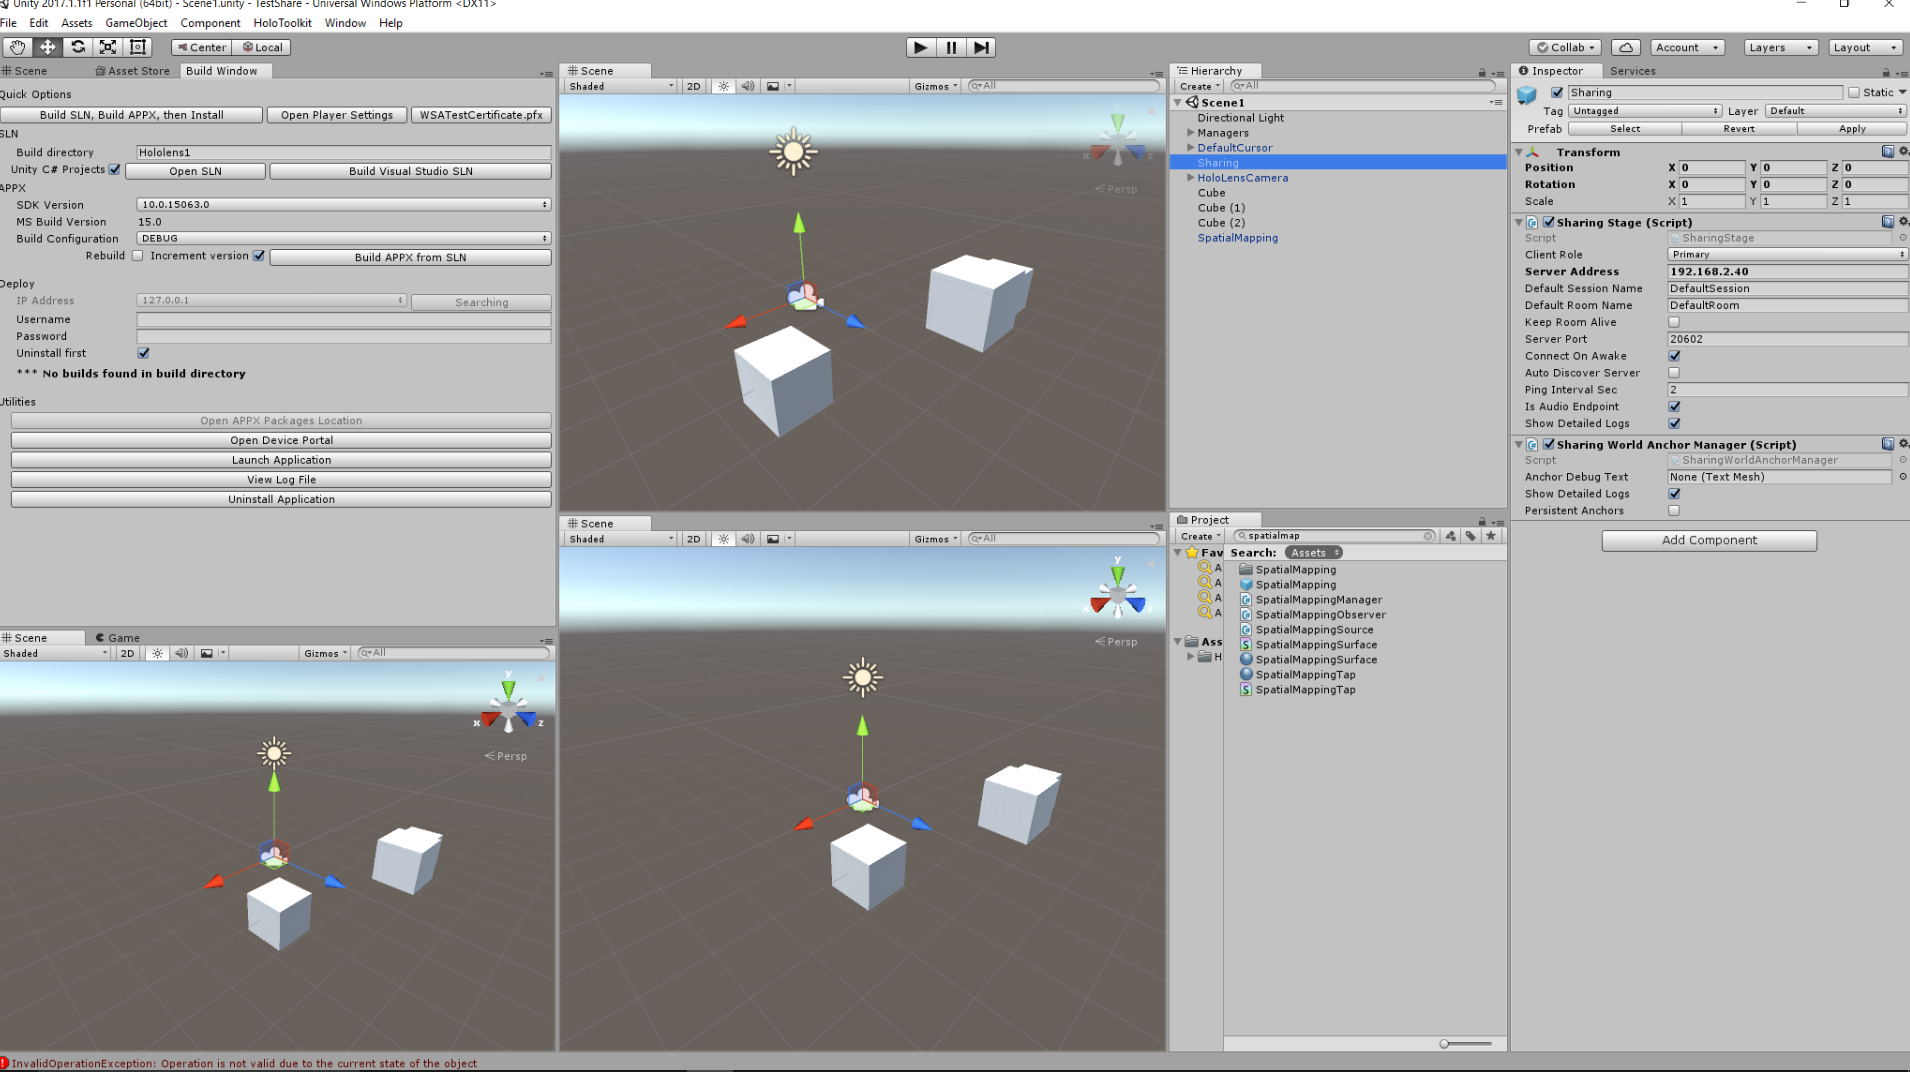Viewport: 1910px width, 1073px height.
Task: Click the Add Component button
Action: 1708,540
